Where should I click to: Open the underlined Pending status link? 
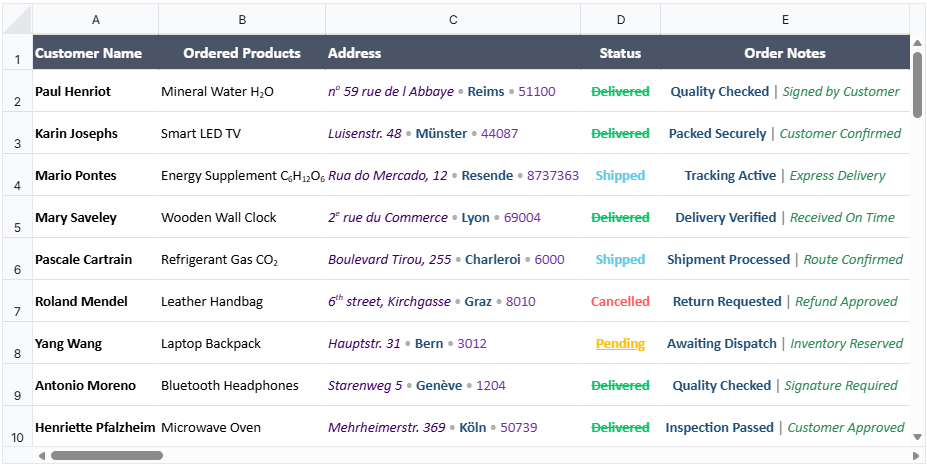(x=620, y=343)
